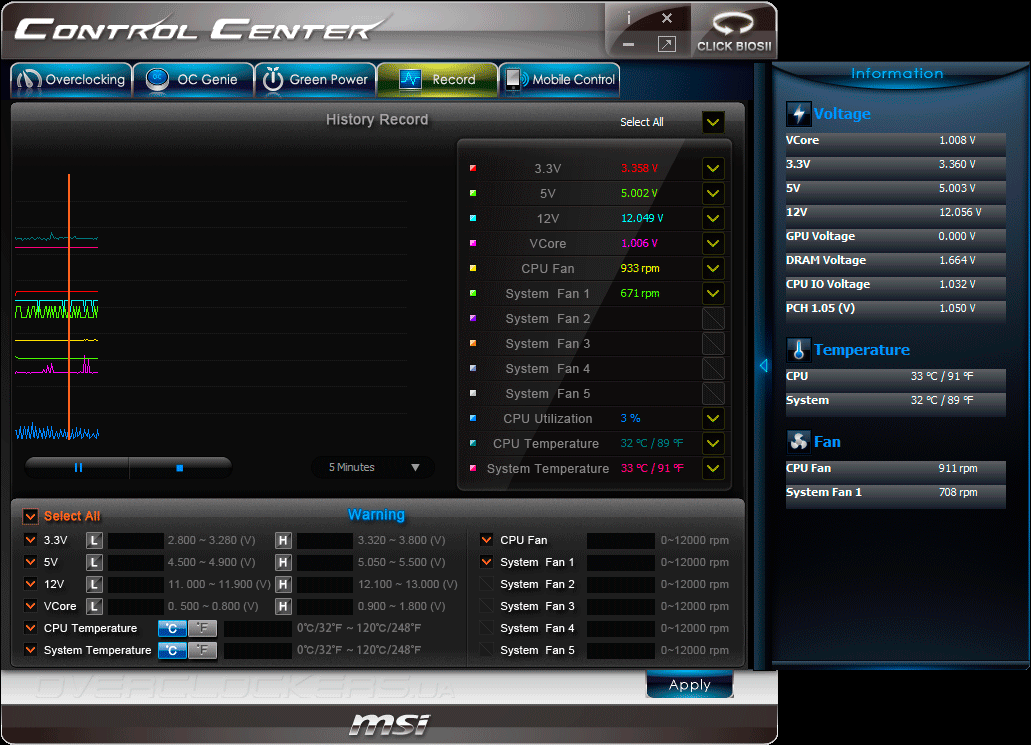Toggle System Fan 1 history record checkbox

(713, 293)
